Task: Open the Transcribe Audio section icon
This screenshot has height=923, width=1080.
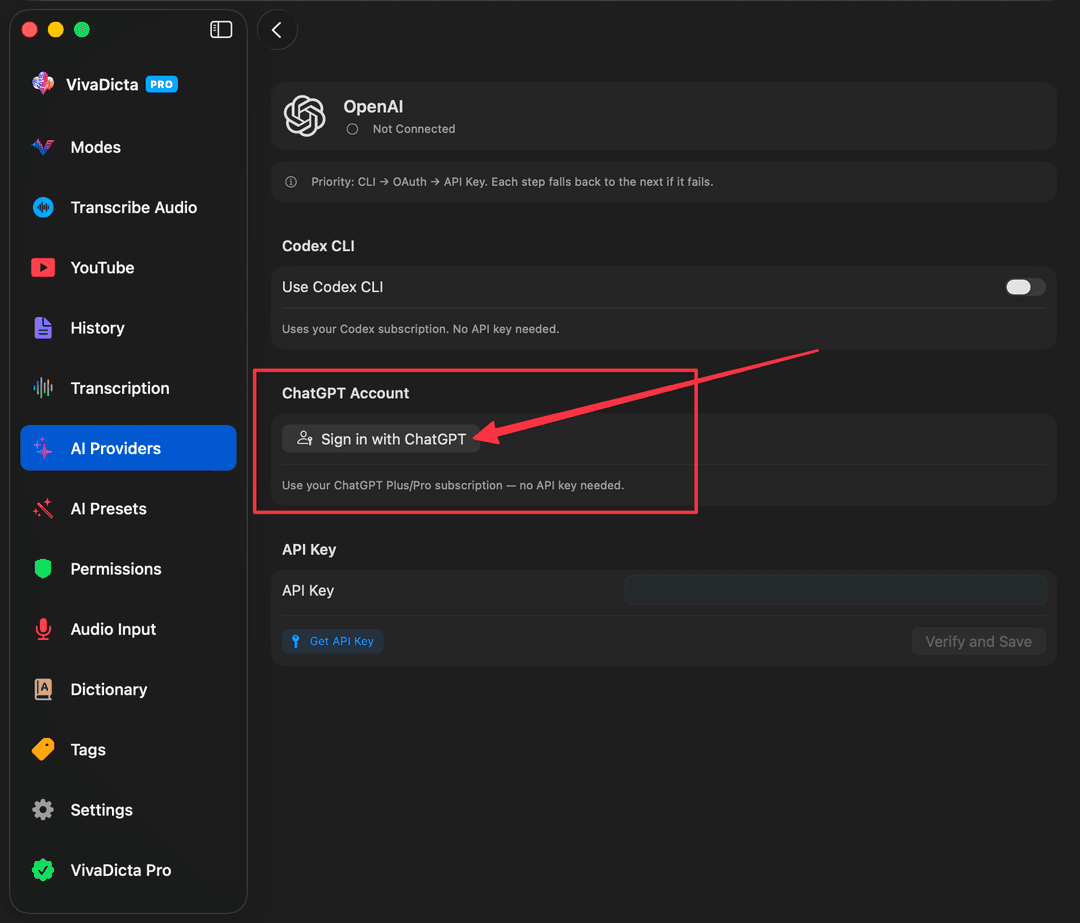Action: tap(42, 207)
